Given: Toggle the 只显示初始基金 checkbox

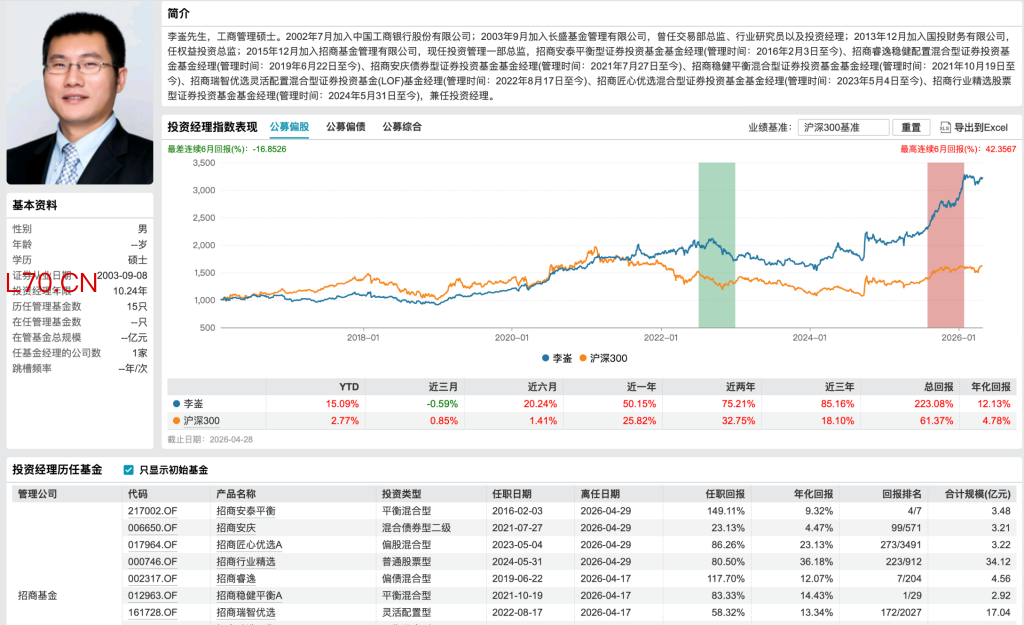Looking at the screenshot, I should pyautogui.click(x=128, y=470).
